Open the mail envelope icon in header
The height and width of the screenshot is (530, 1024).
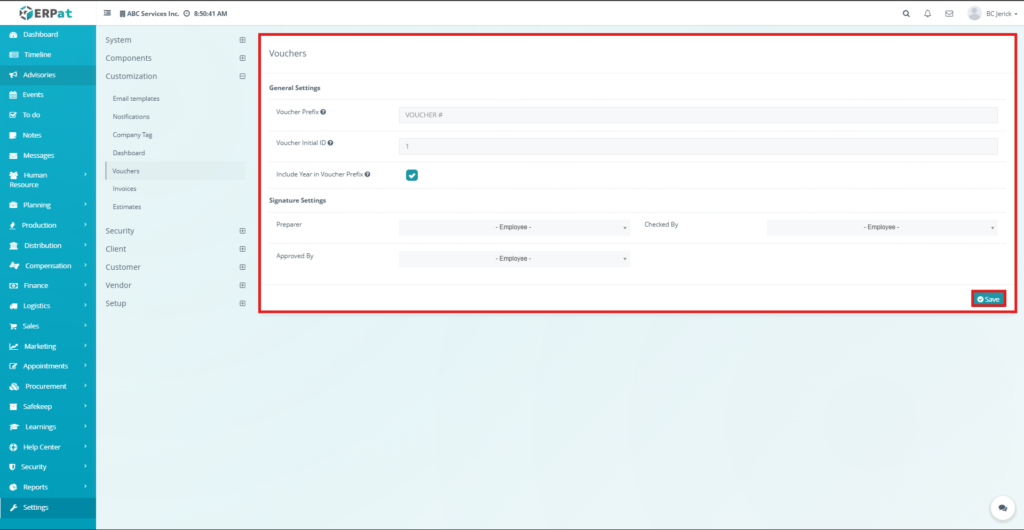point(949,14)
